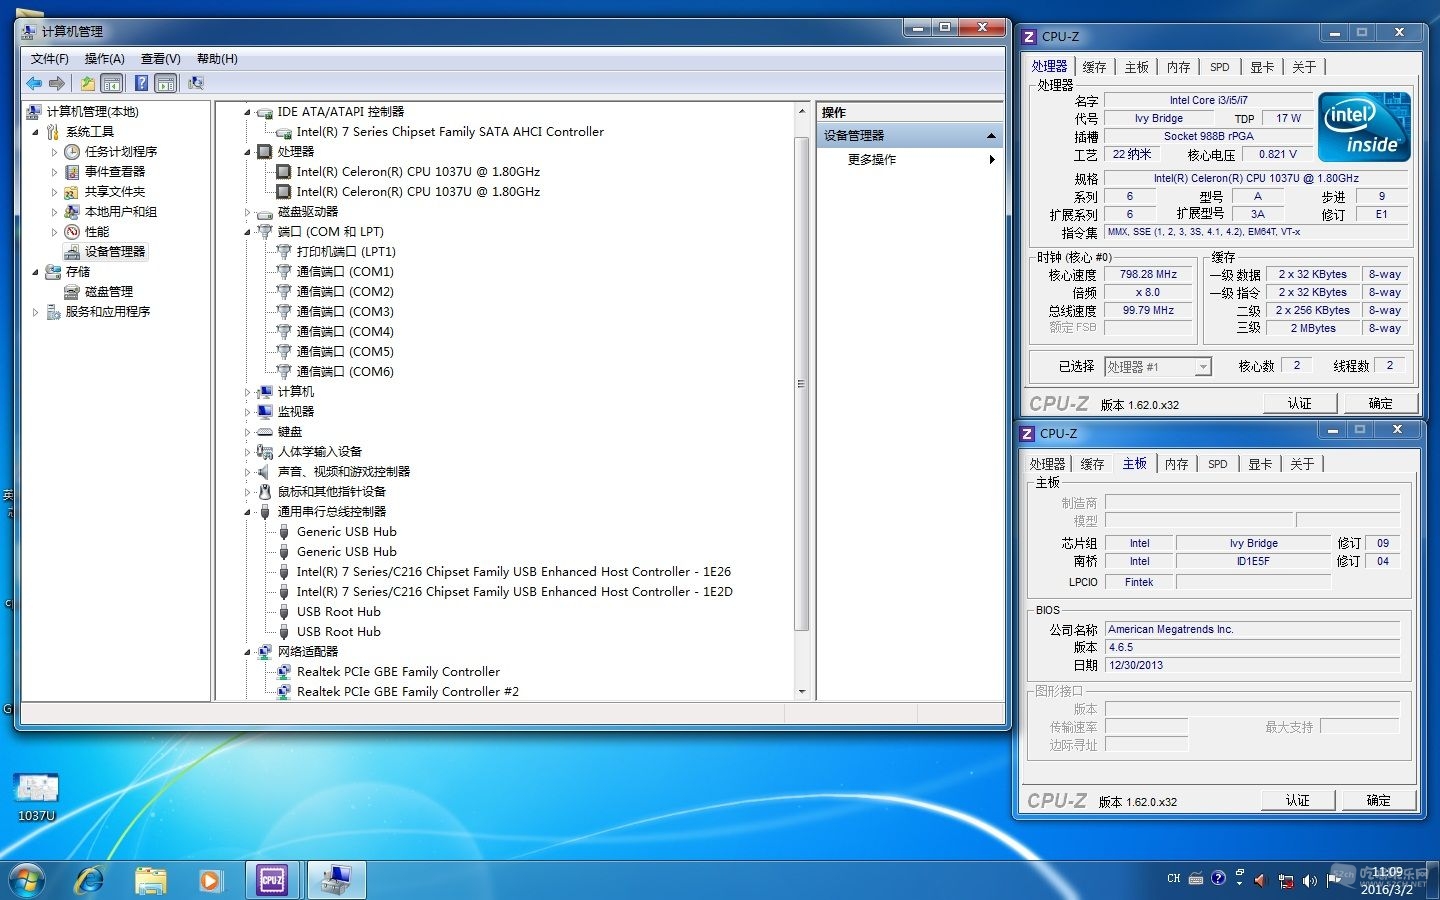Viewport: 1440px width, 900px height.
Task: Select Task Scheduler (任务计划程序) in left tree
Action: click(x=121, y=152)
